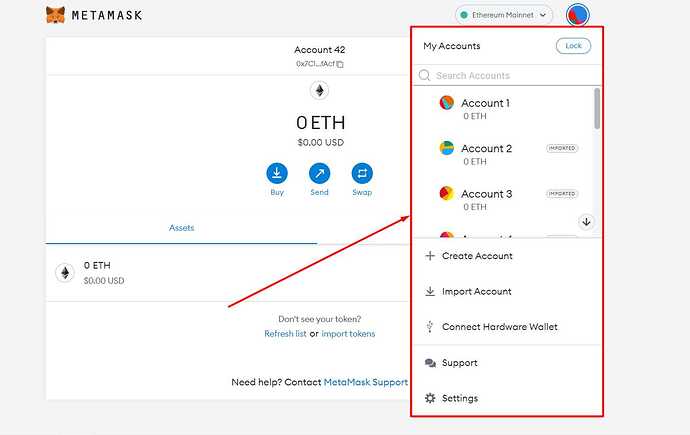The image size is (690, 435).
Task: Click the Buy download-arrow button
Action: click(x=277, y=173)
